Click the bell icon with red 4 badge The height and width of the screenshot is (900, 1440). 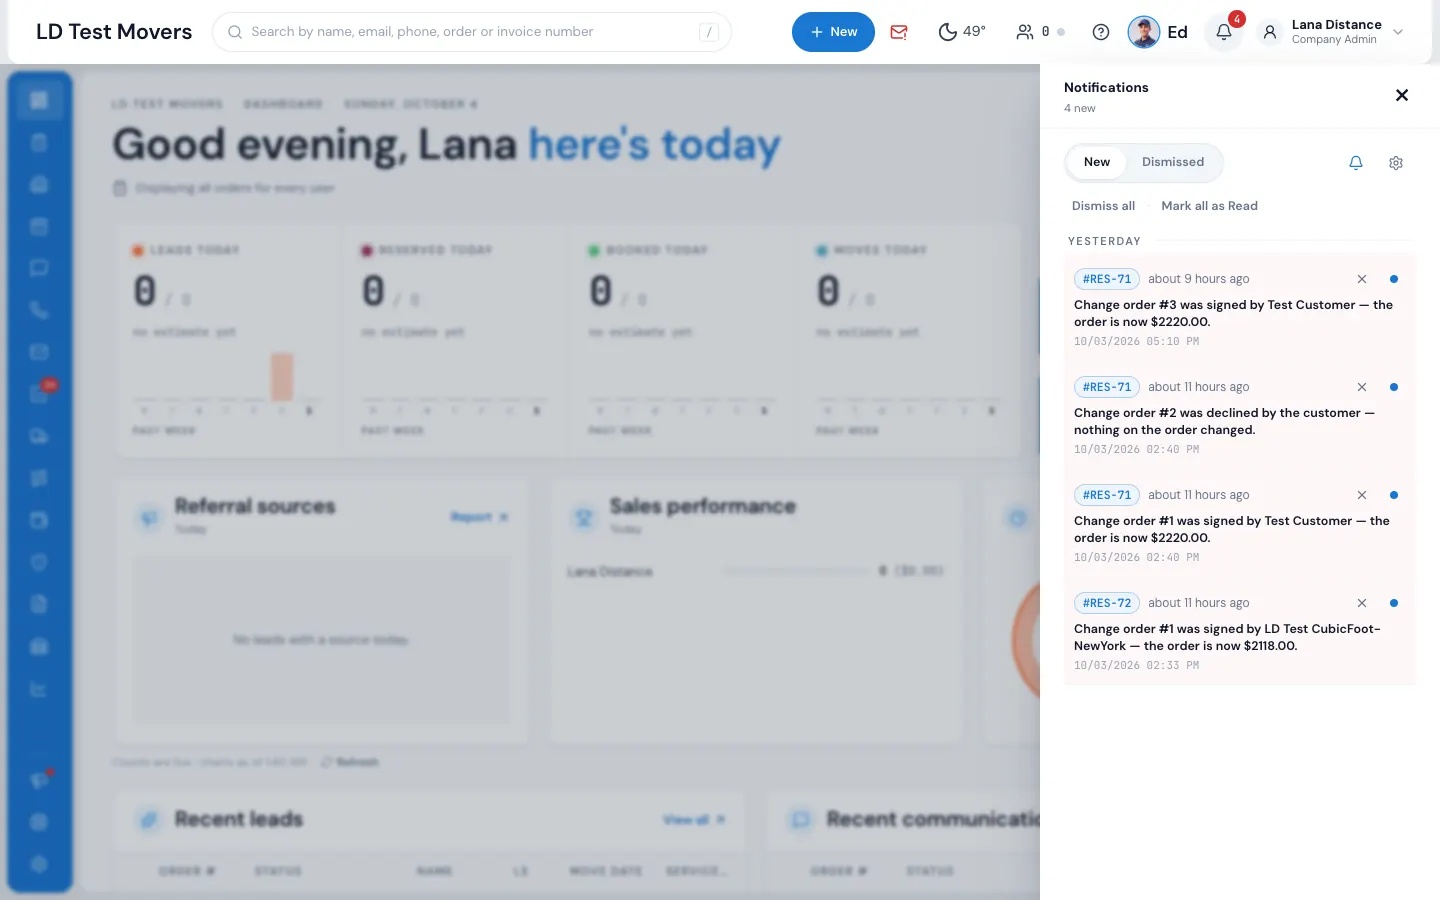1224,32
